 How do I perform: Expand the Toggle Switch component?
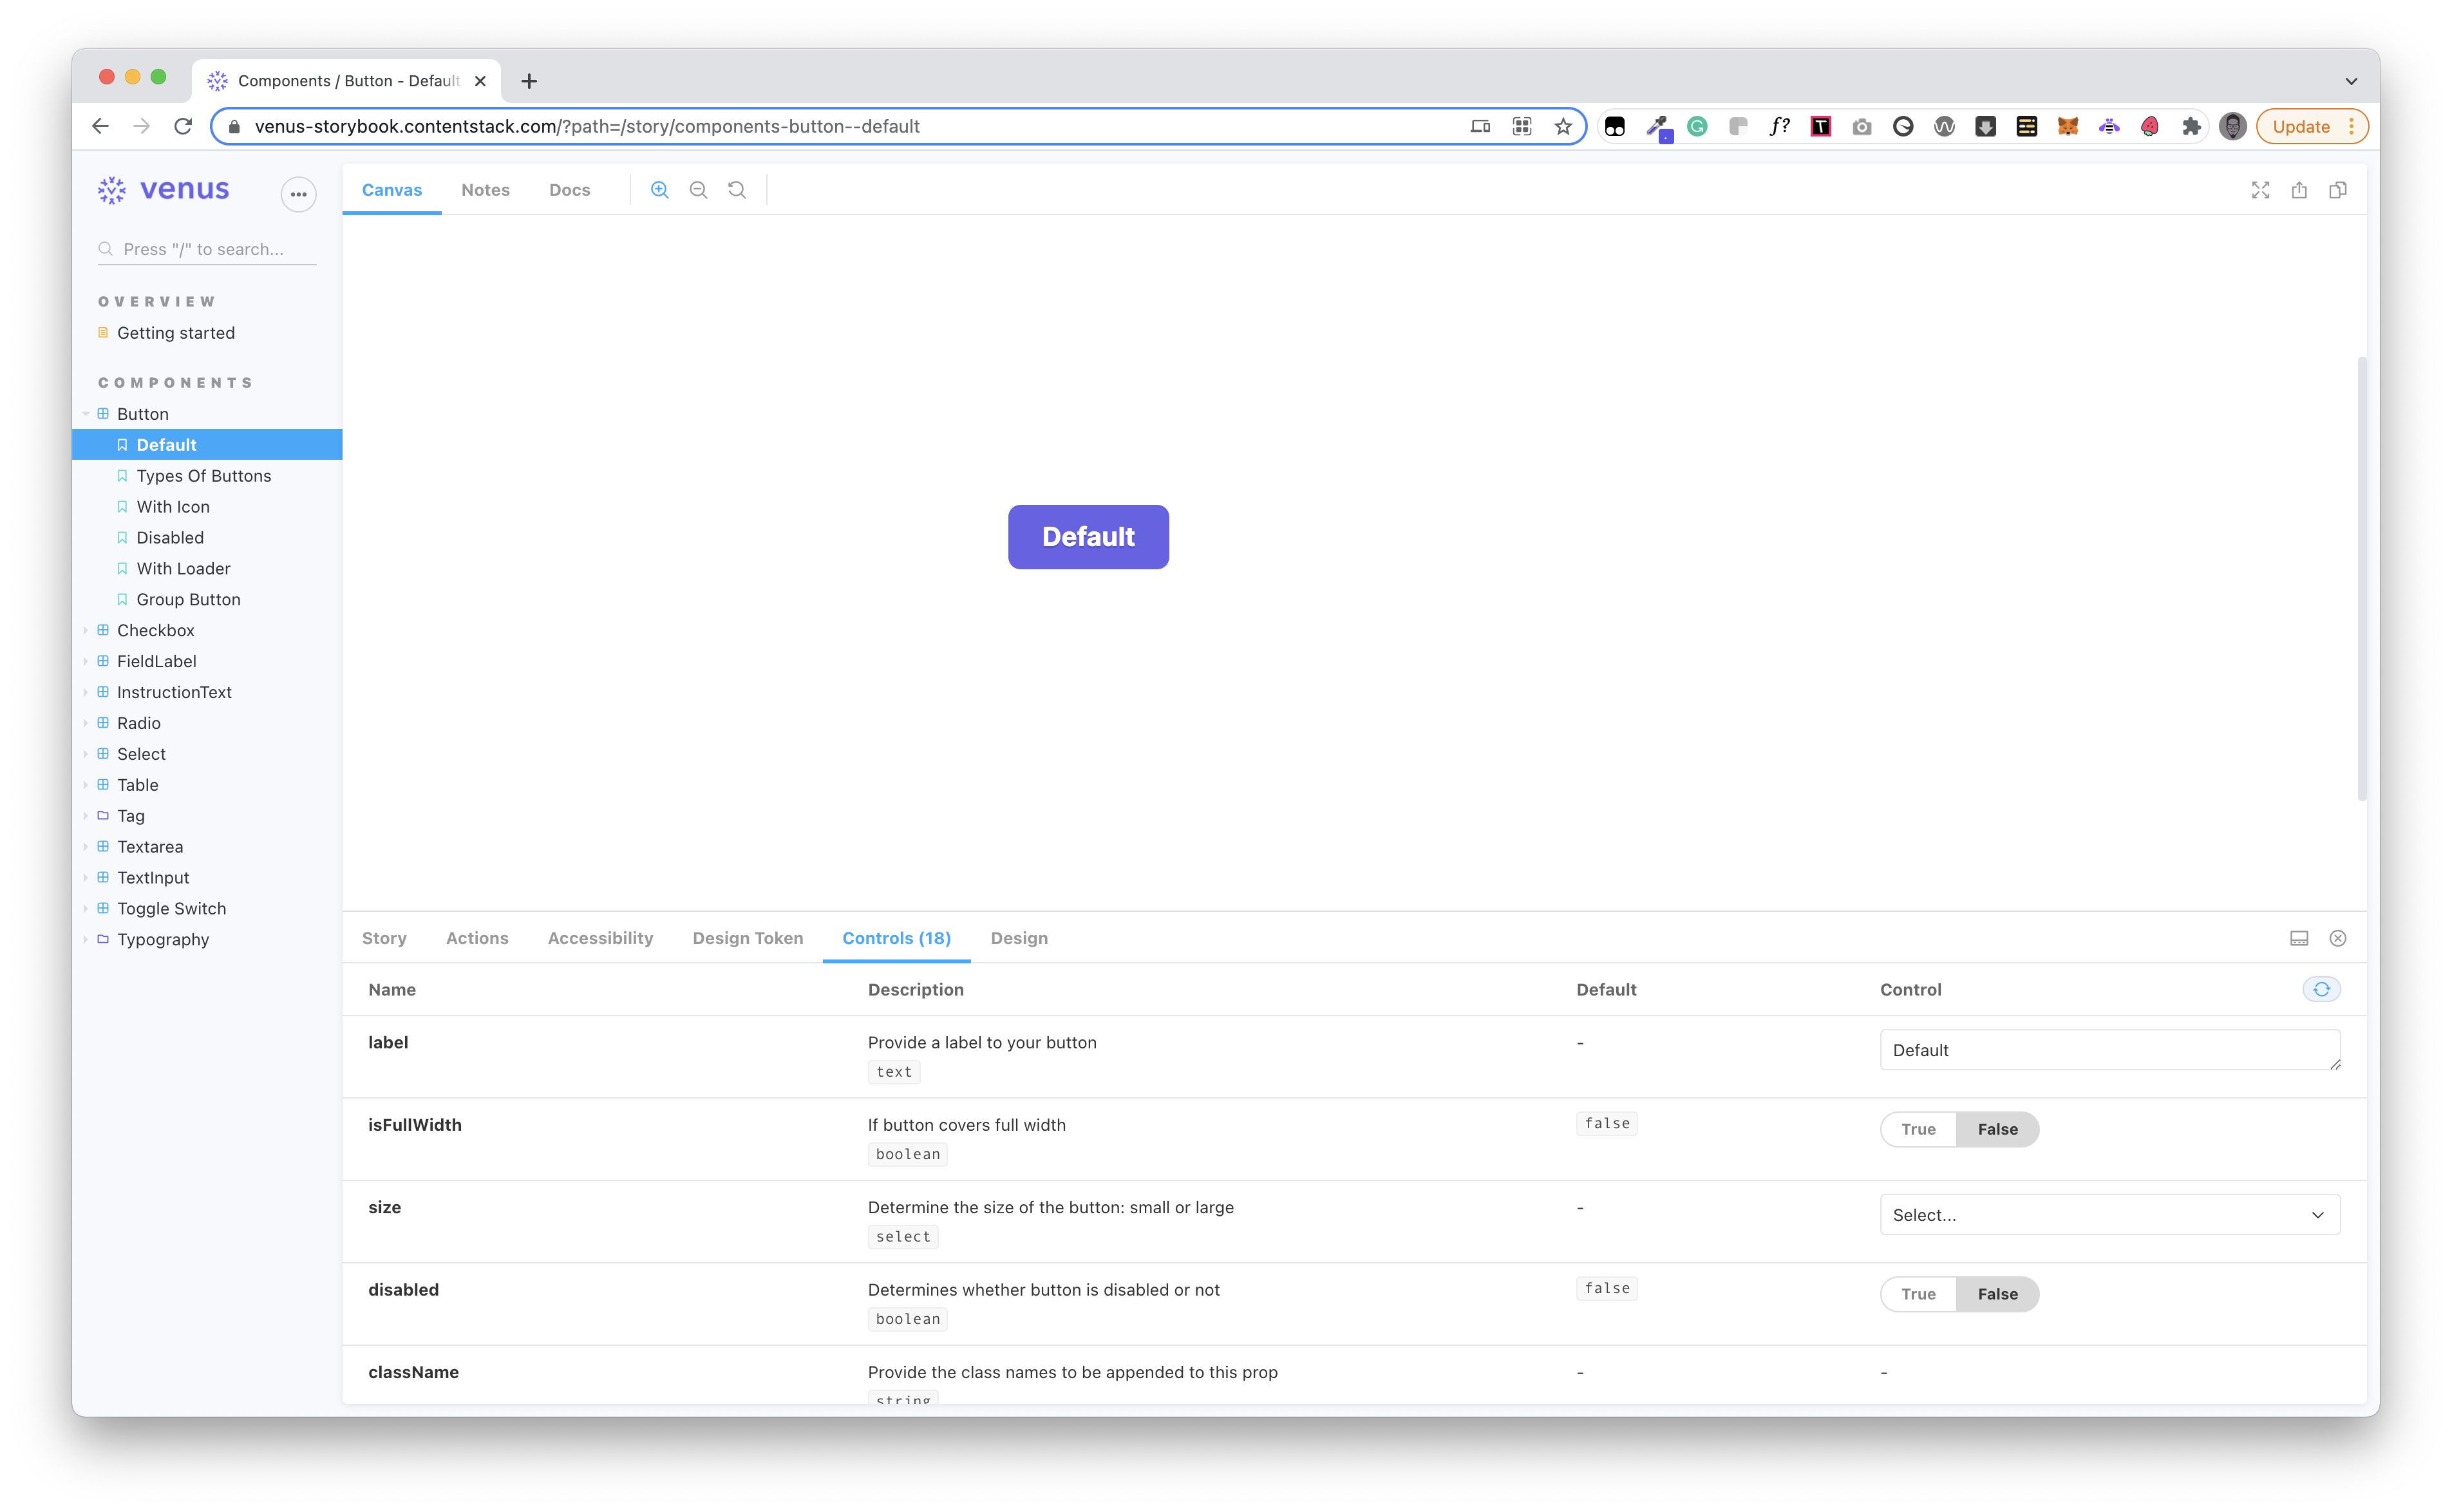(86, 908)
